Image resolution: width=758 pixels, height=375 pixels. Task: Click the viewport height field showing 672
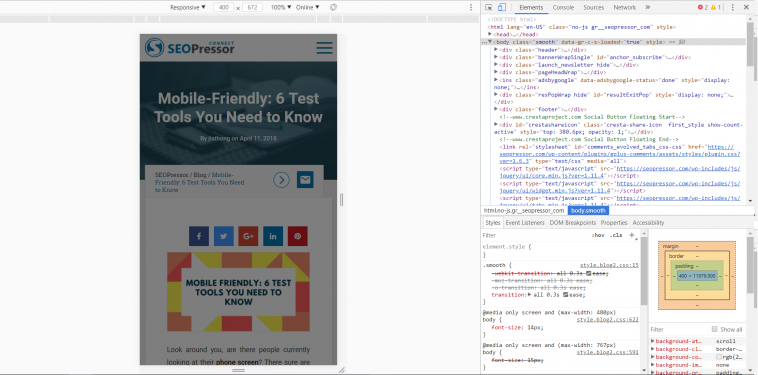(x=252, y=8)
